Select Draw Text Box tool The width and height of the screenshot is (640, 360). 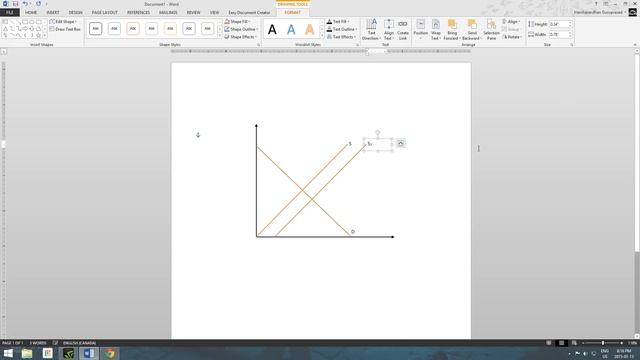[x=65, y=29]
